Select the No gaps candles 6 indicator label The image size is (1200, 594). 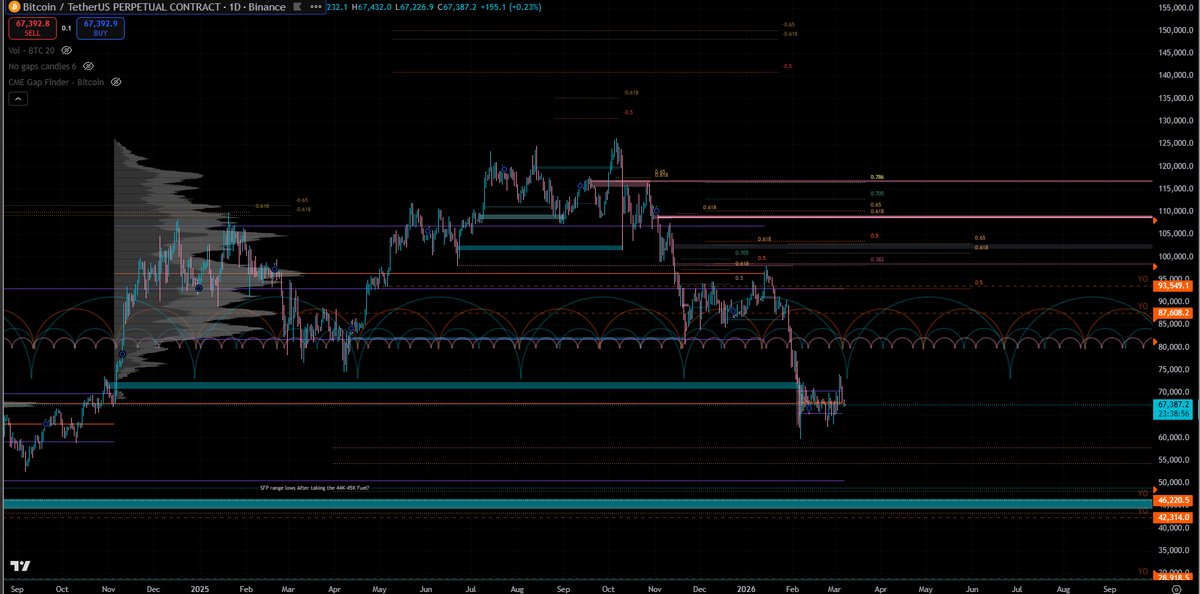pyautogui.click(x=42, y=65)
